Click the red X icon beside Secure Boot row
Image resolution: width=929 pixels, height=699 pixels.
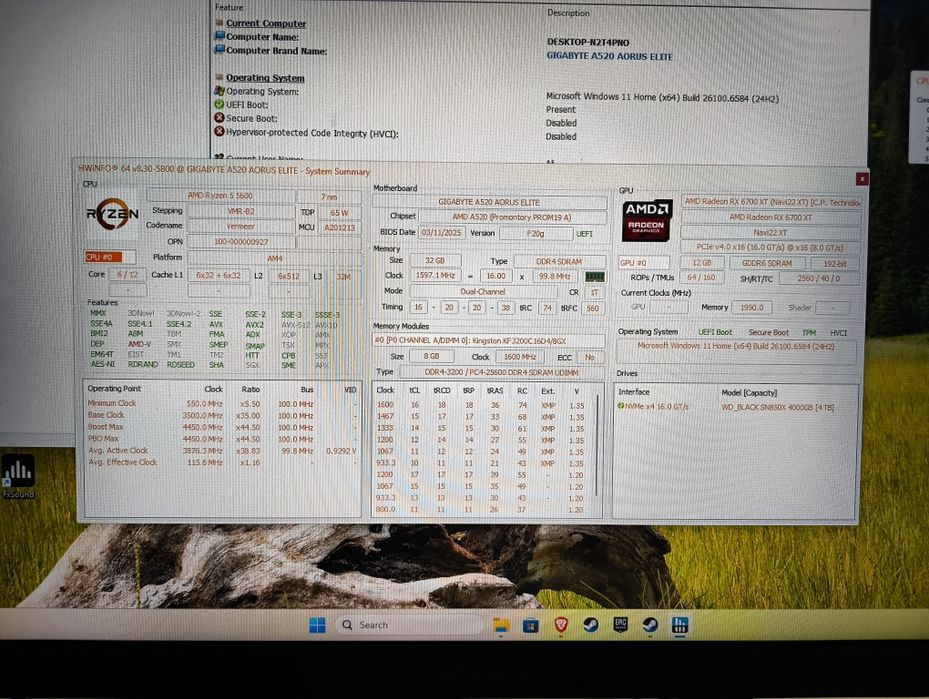pyautogui.click(x=219, y=118)
